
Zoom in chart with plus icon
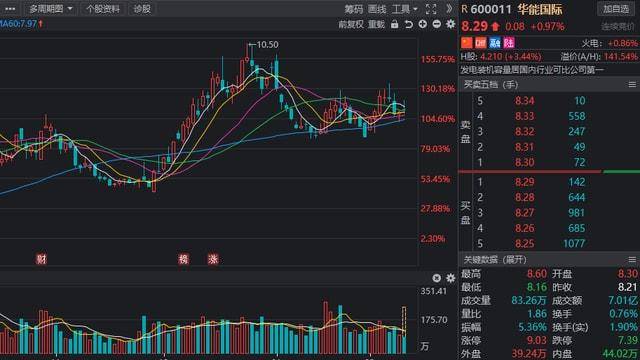[x=422, y=24]
